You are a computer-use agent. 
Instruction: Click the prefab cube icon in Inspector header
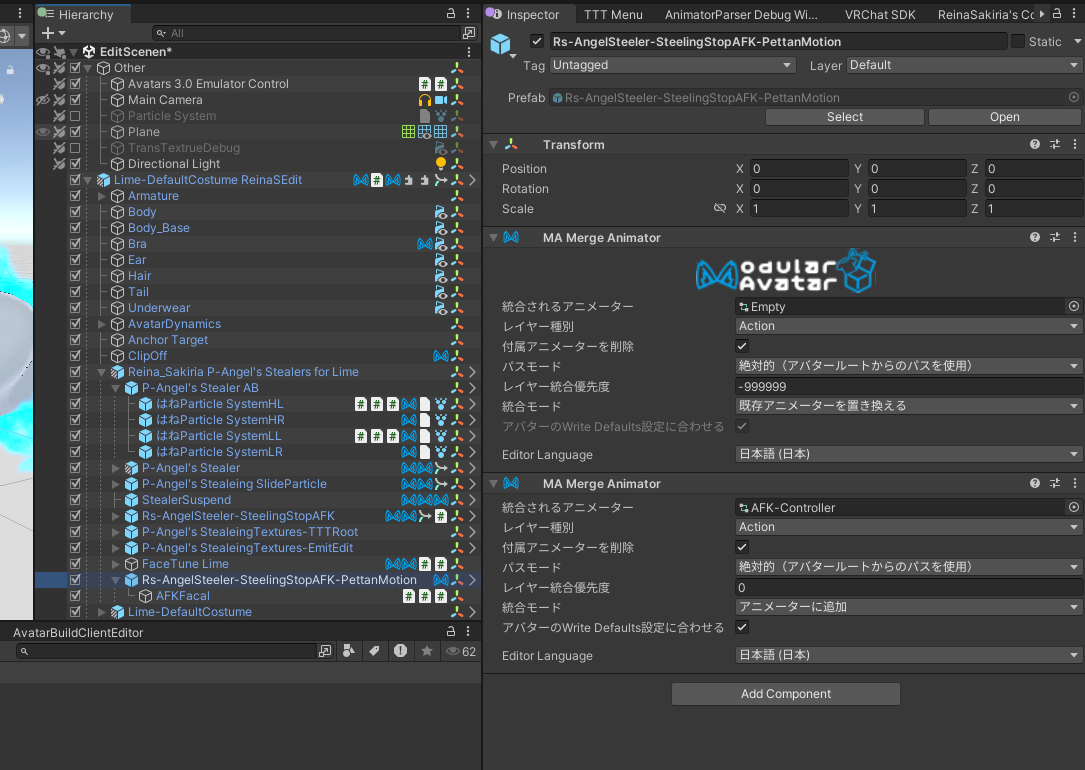point(500,44)
